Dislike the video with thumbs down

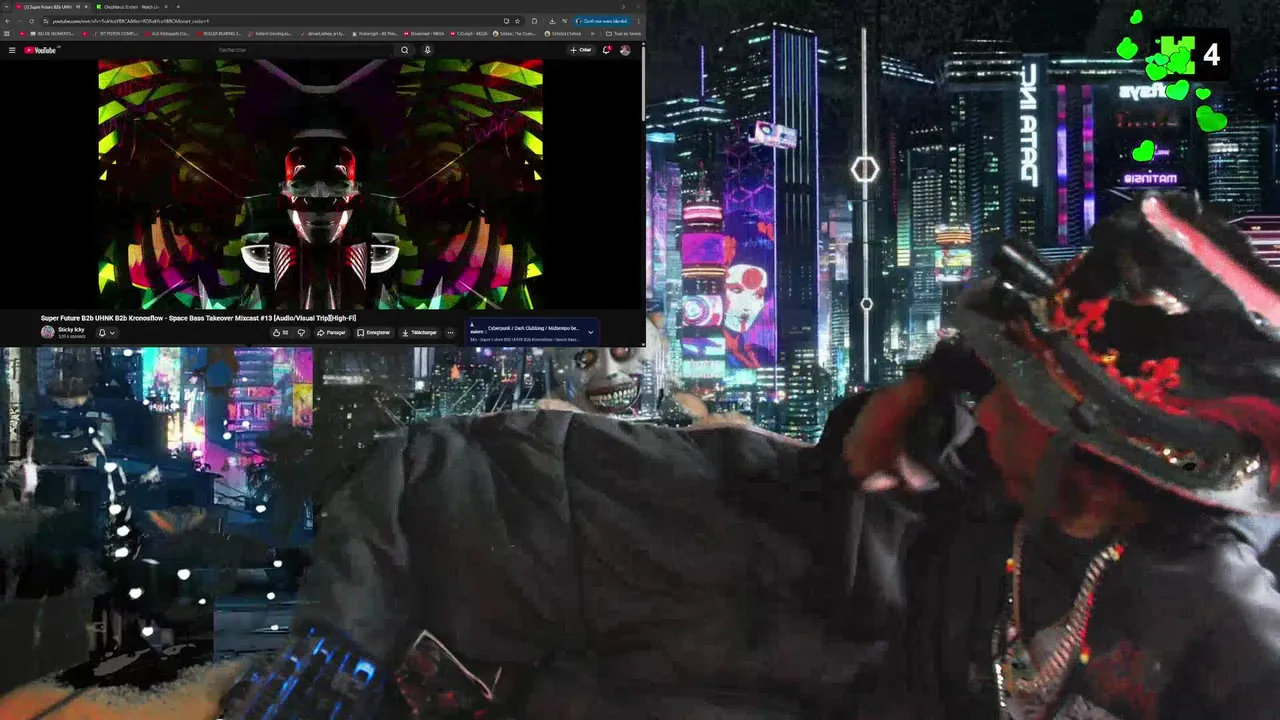click(301, 333)
